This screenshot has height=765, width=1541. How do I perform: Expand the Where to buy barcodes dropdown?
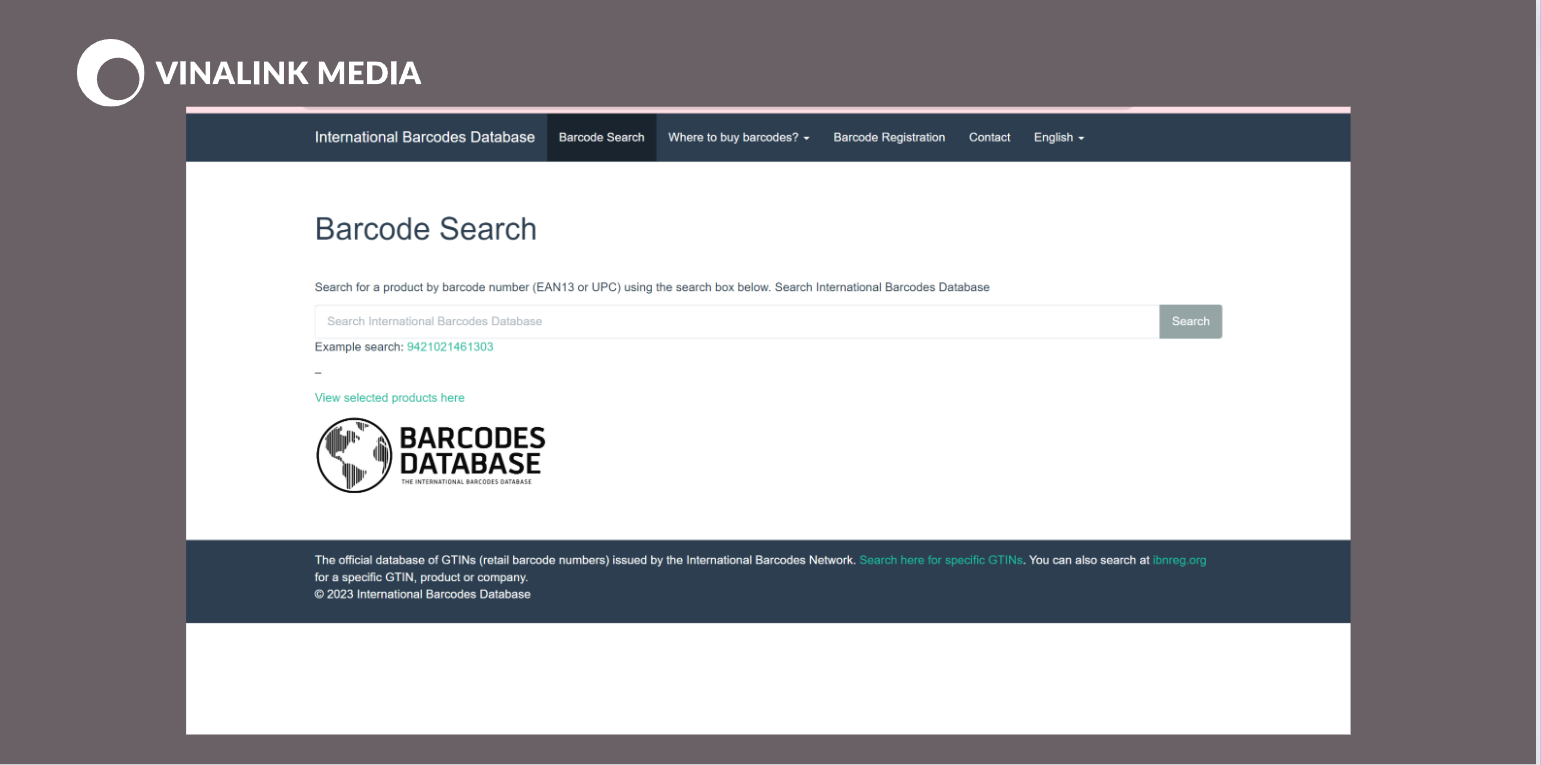pos(738,137)
